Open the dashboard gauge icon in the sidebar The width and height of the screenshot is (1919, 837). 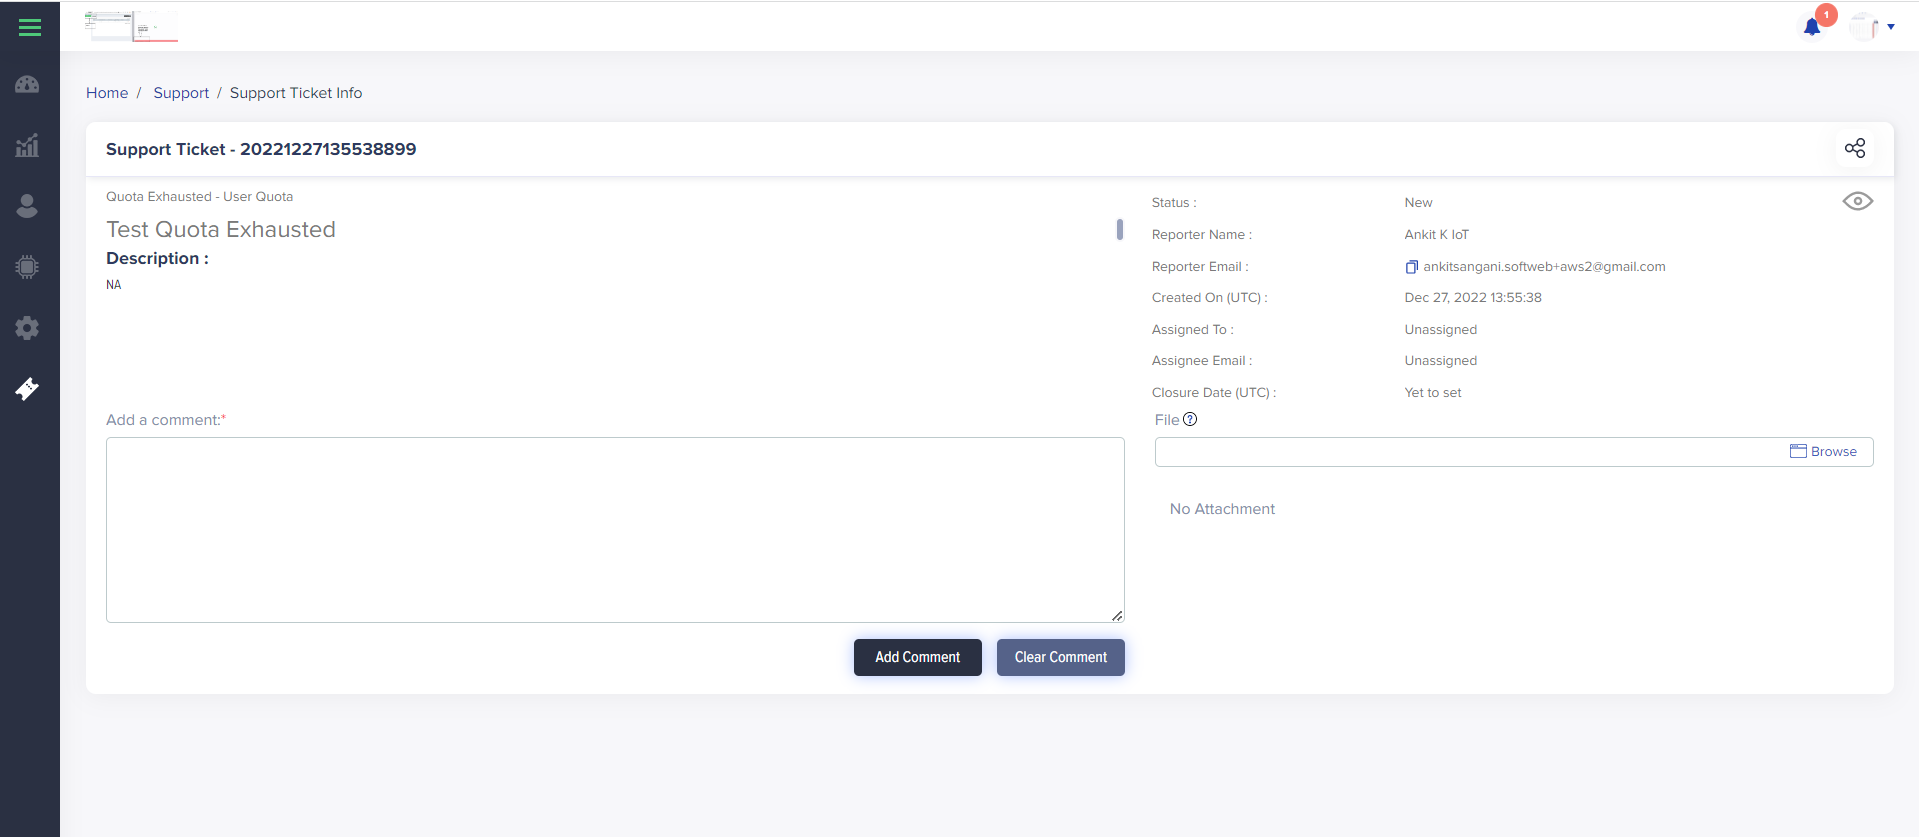pyautogui.click(x=28, y=85)
